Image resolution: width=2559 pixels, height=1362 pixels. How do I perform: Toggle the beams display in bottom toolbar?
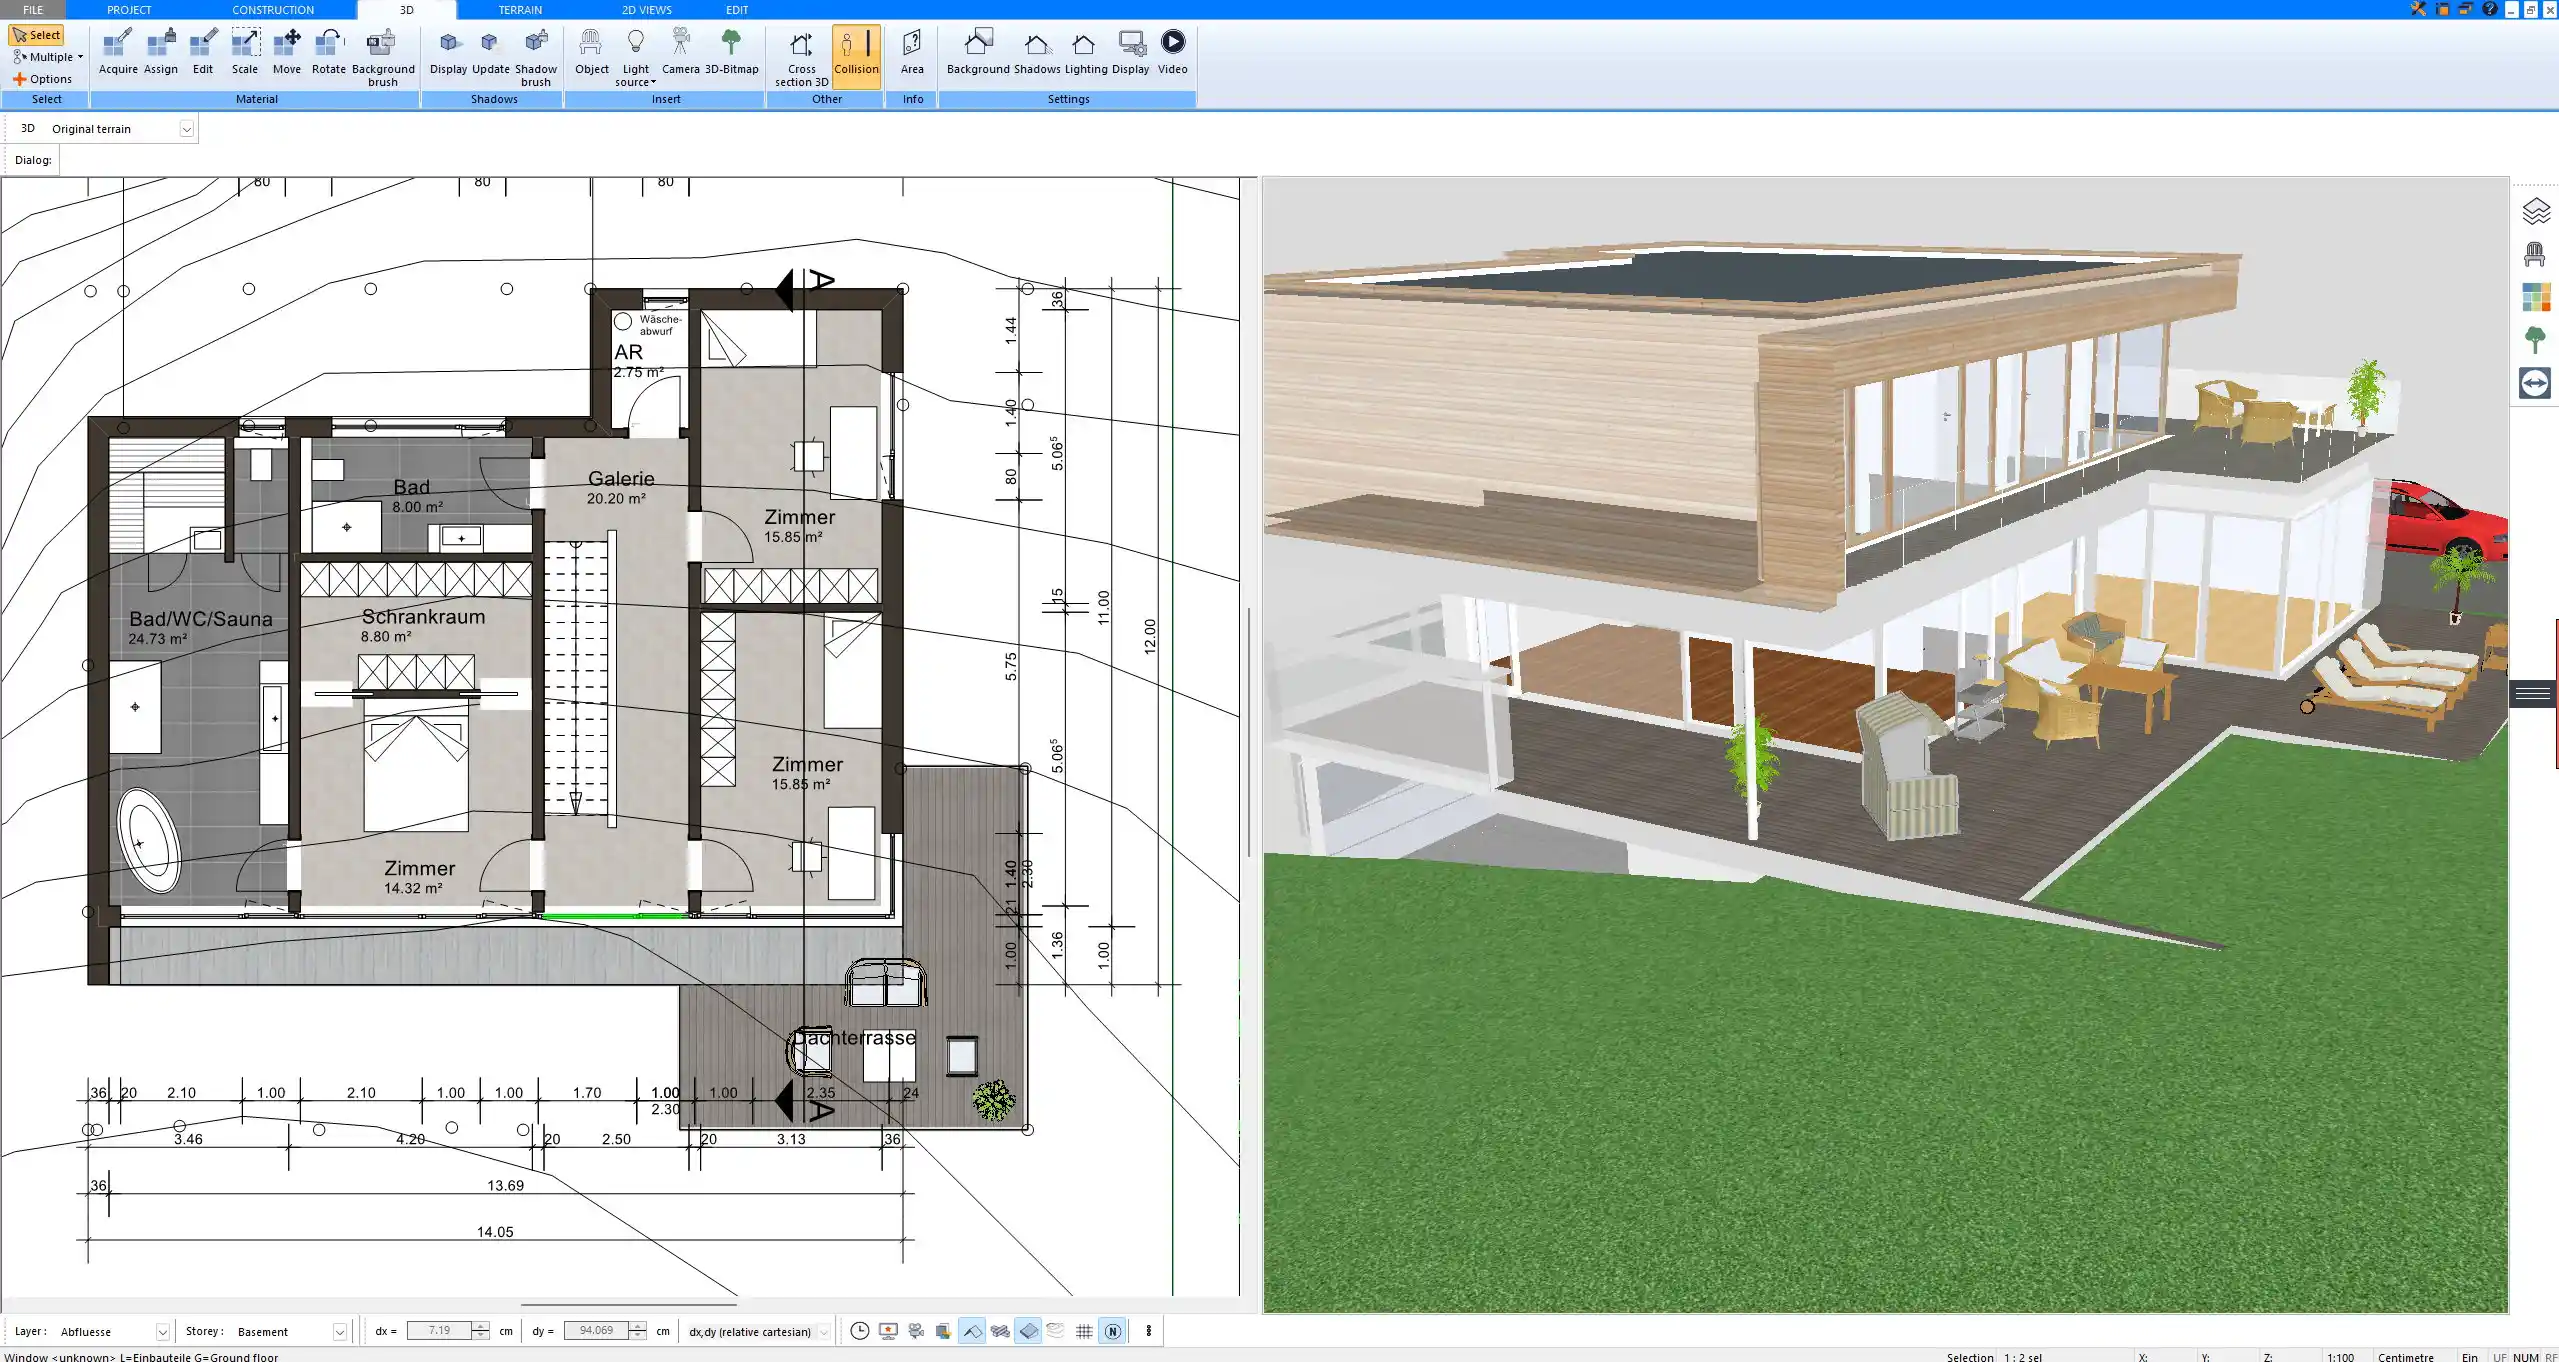point(1000,1331)
